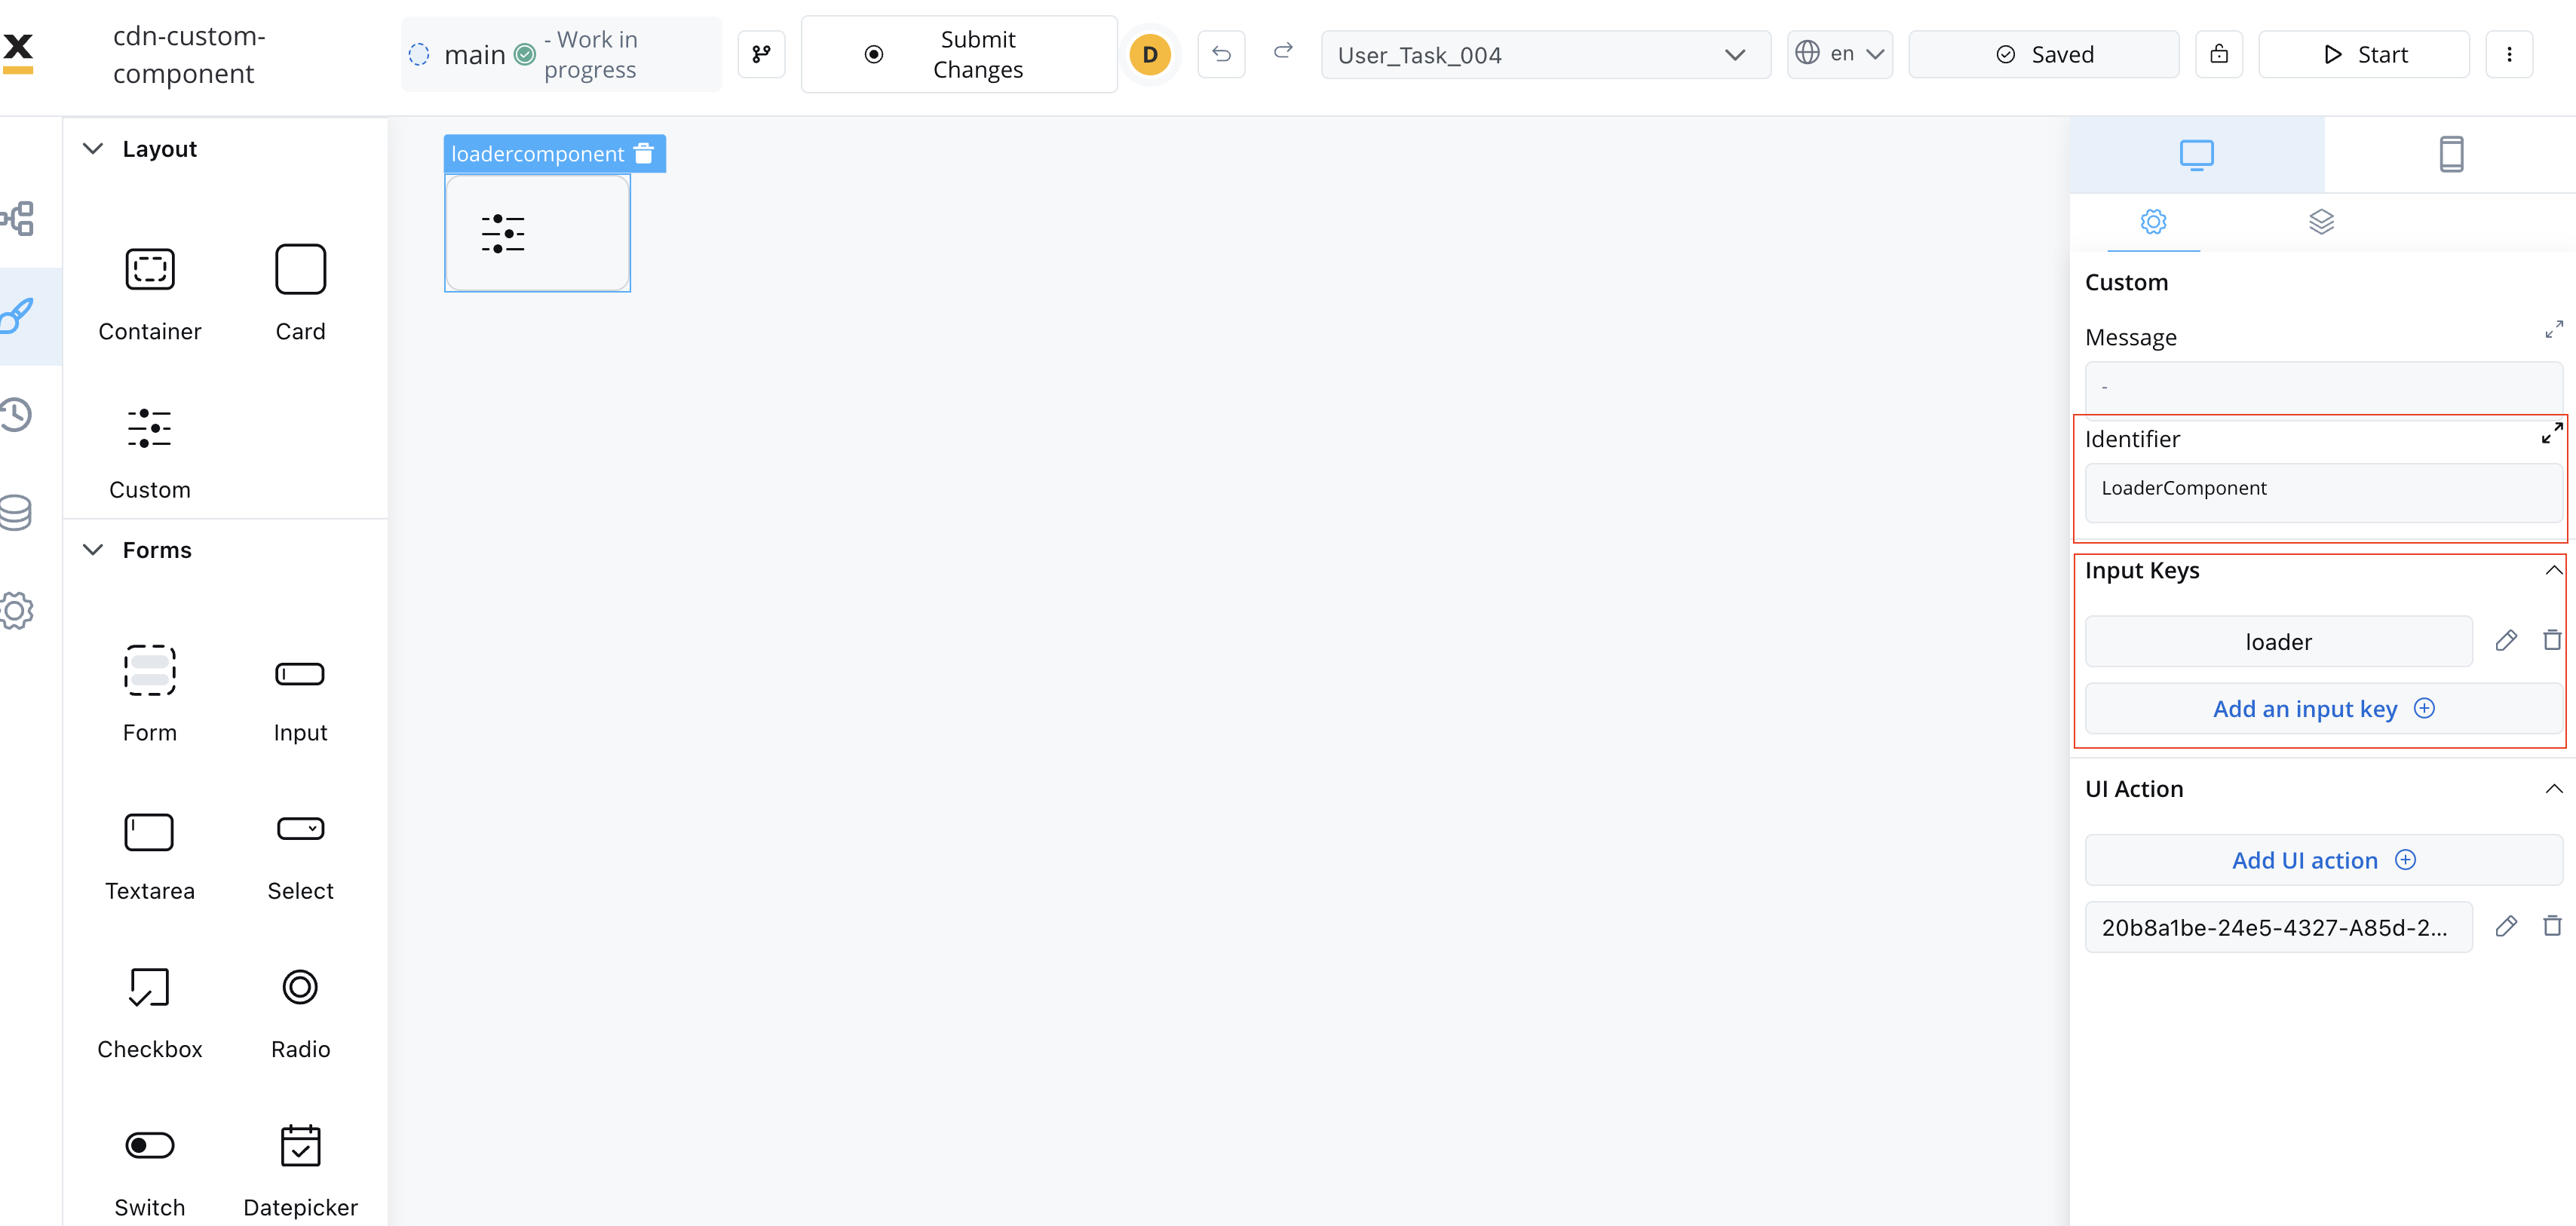The height and width of the screenshot is (1226, 2576).
Task: Click the redo arrow
Action: coord(1283,52)
